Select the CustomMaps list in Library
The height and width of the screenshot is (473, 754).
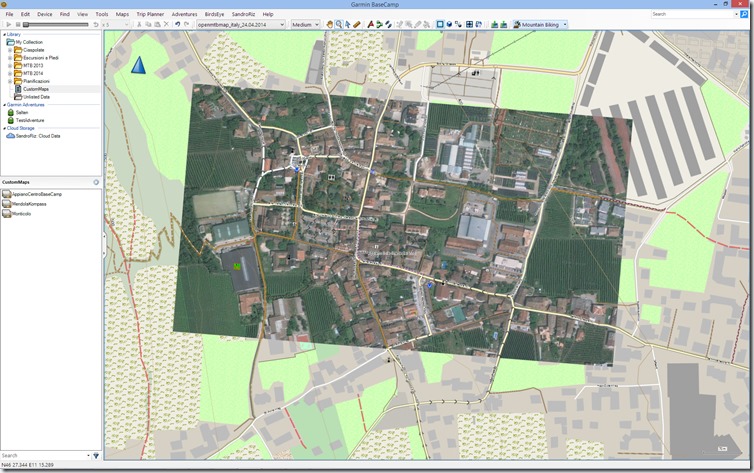(x=36, y=89)
